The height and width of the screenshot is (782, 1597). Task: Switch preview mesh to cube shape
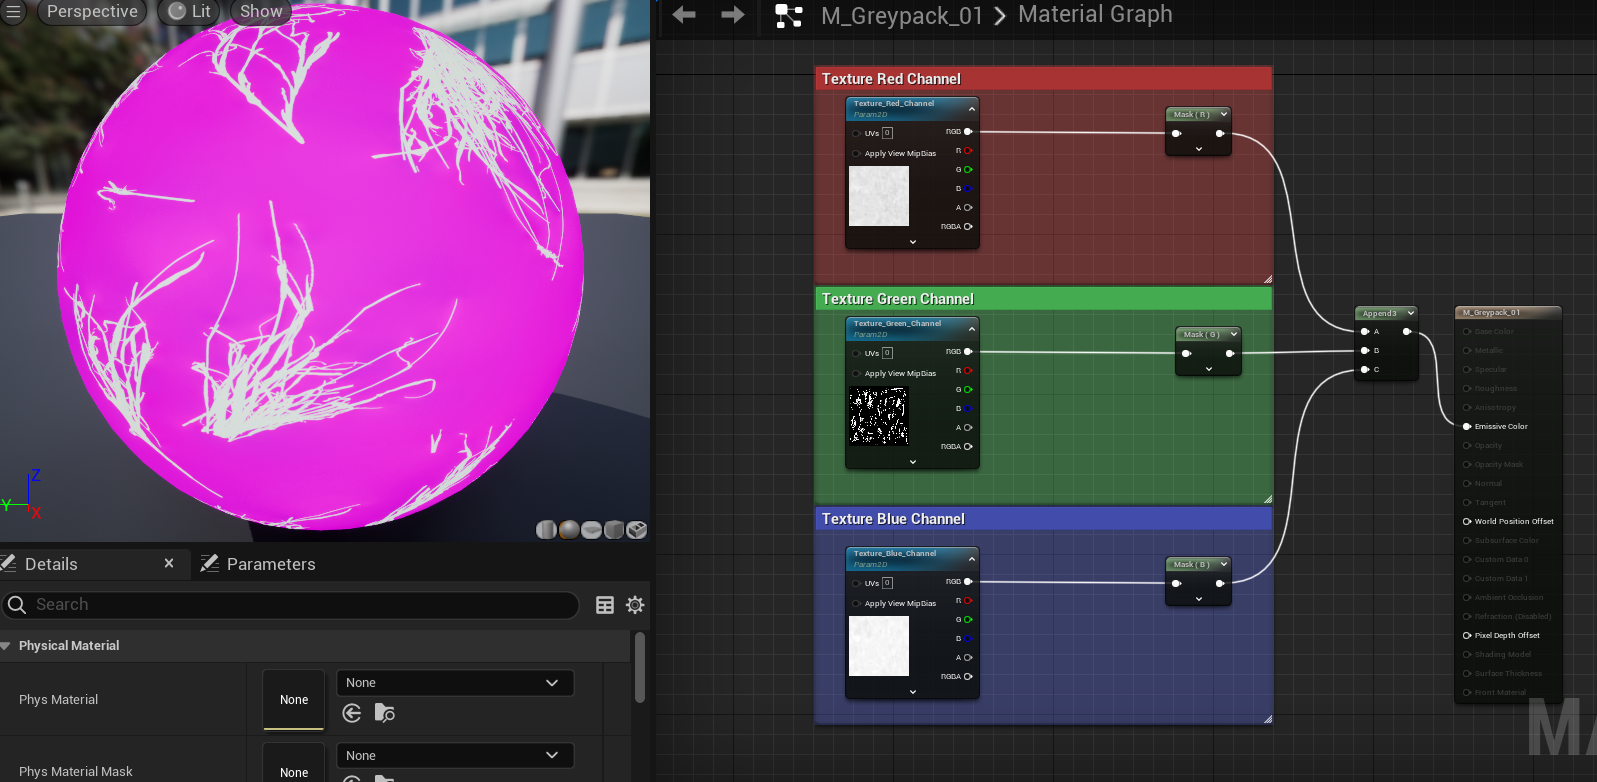(614, 530)
